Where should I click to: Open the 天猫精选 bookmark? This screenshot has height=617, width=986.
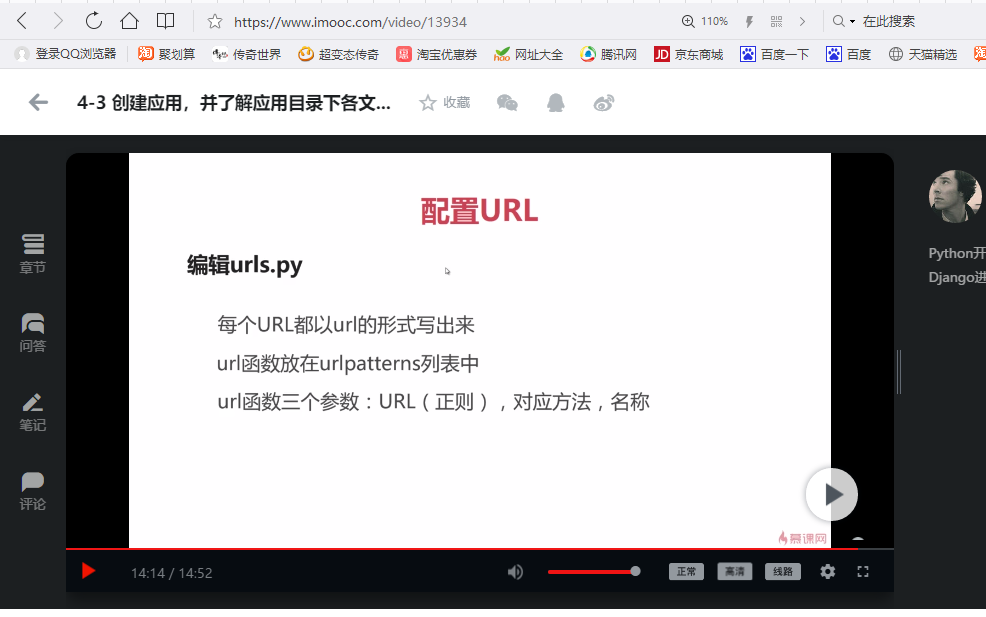922,54
